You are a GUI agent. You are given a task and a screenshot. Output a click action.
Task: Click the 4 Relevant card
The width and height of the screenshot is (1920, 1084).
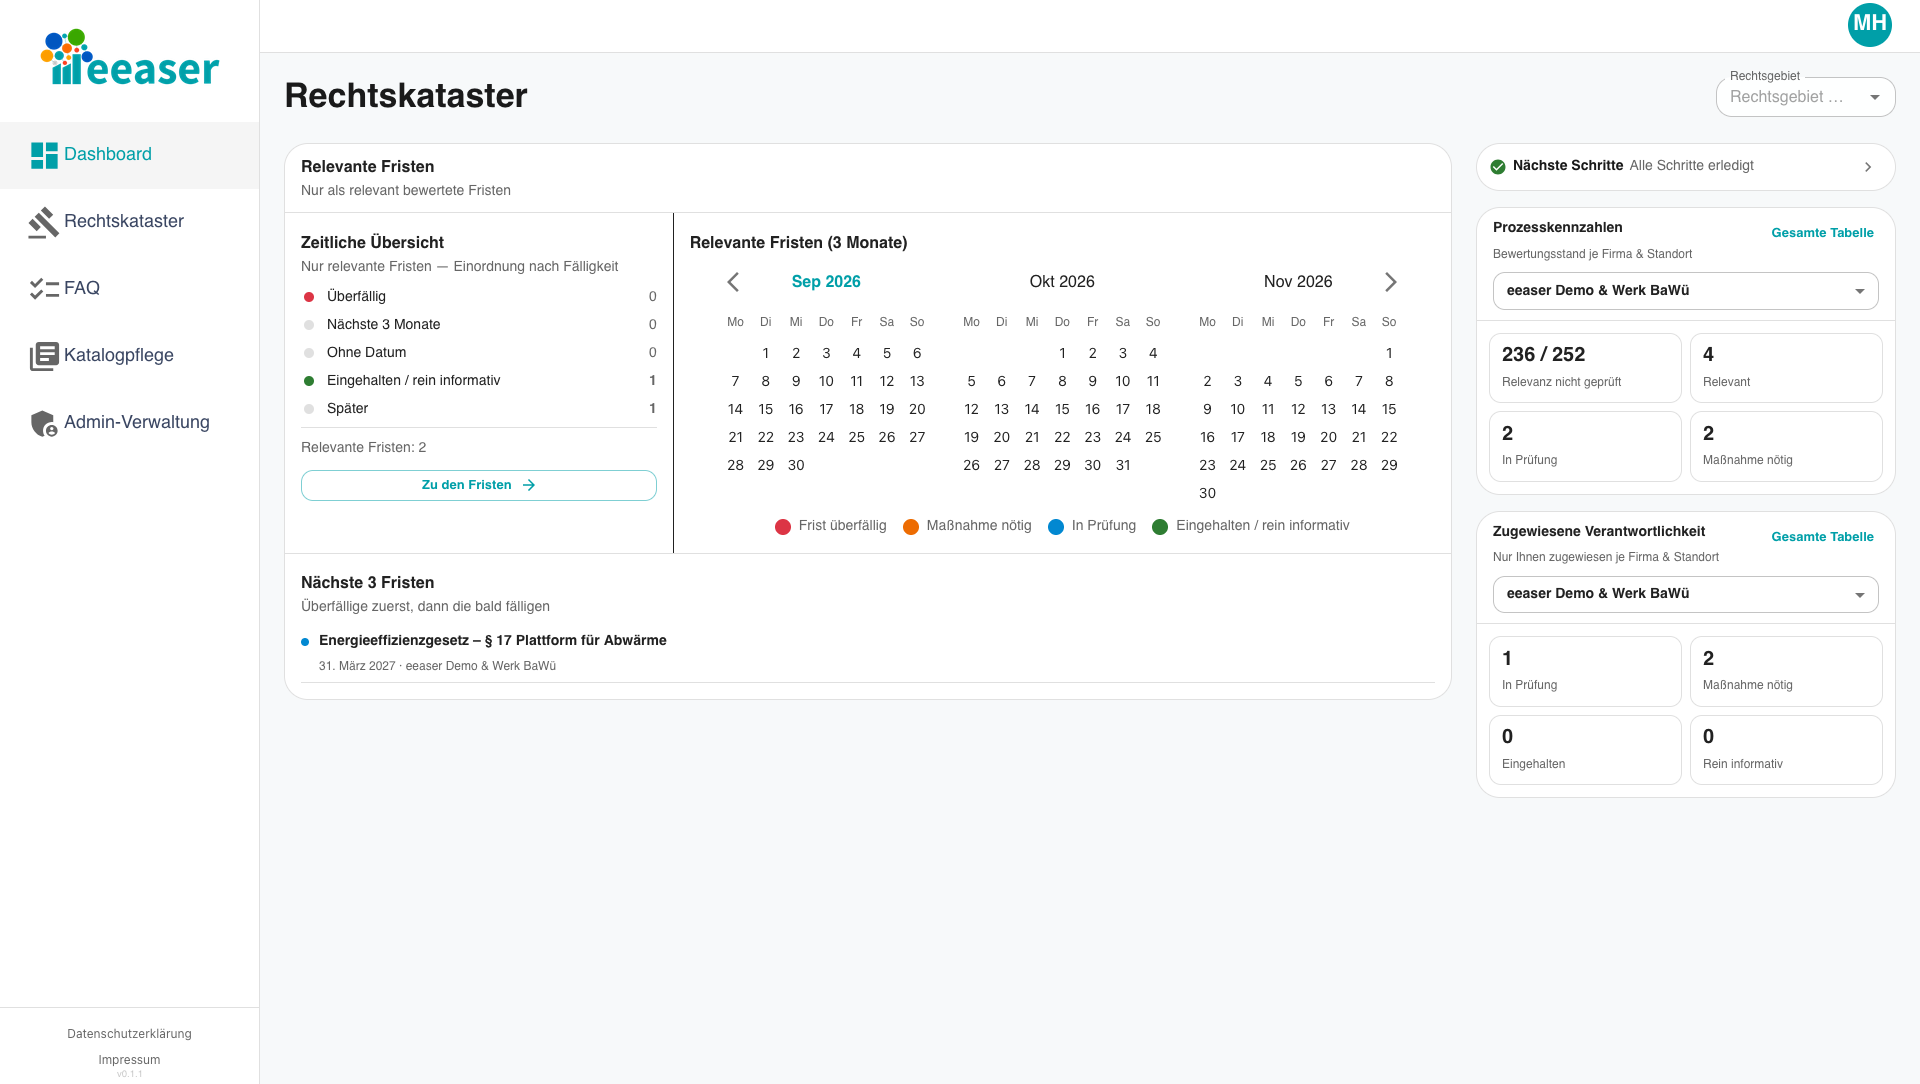(1786, 368)
